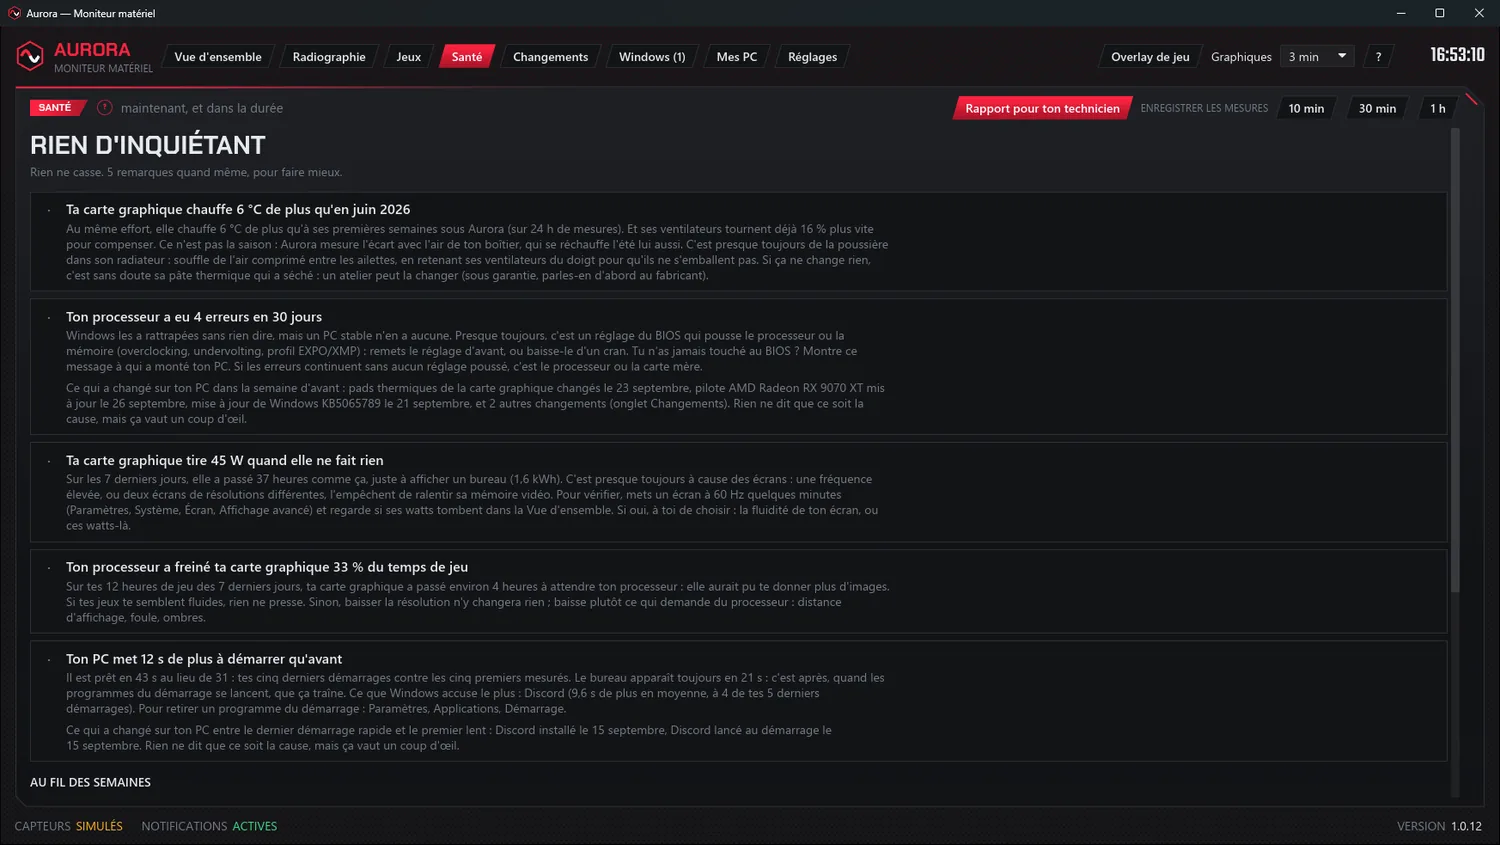Click the 'maintenant, et dans la durée' subtitle
The height and width of the screenshot is (845, 1500).
click(x=202, y=108)
